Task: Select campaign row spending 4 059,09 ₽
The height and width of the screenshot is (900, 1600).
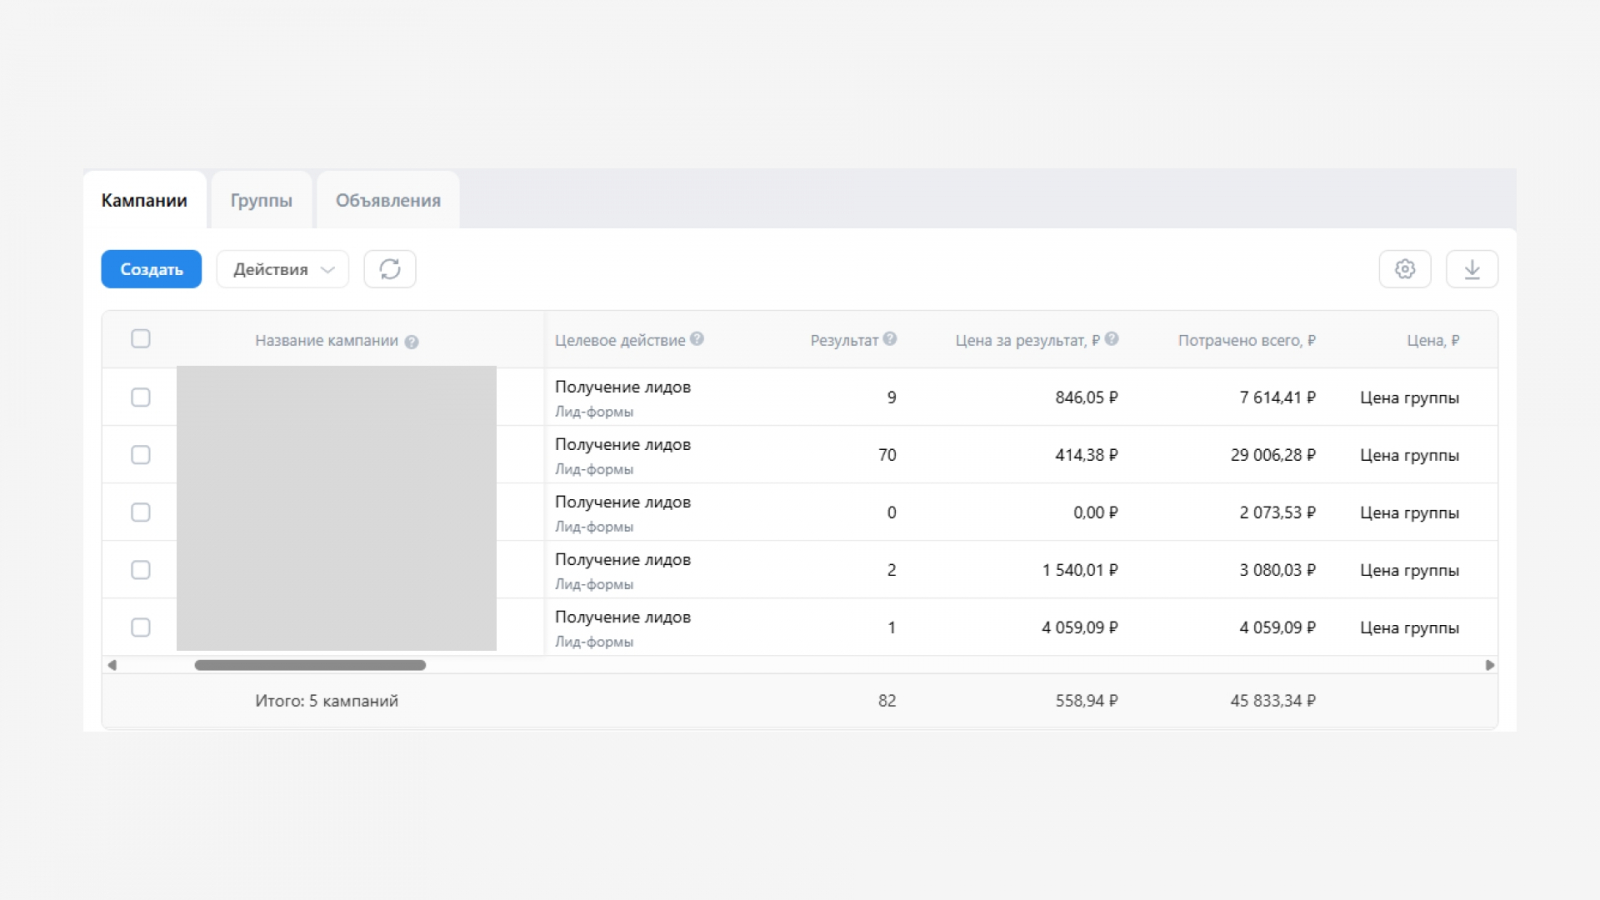Action: pyautogui.click(x=141, y=628)
